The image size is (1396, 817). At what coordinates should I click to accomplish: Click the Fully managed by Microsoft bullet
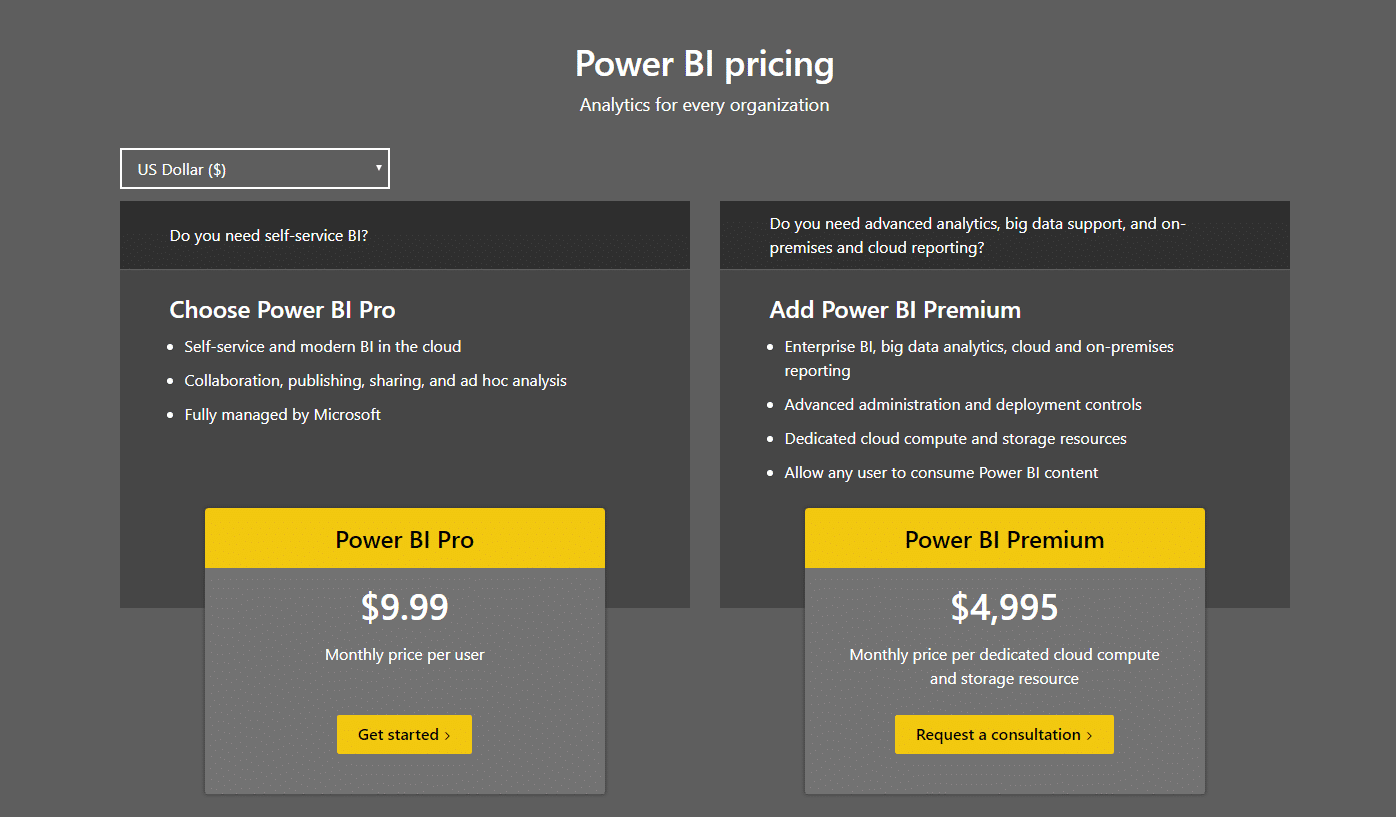[x=283, y=414]
